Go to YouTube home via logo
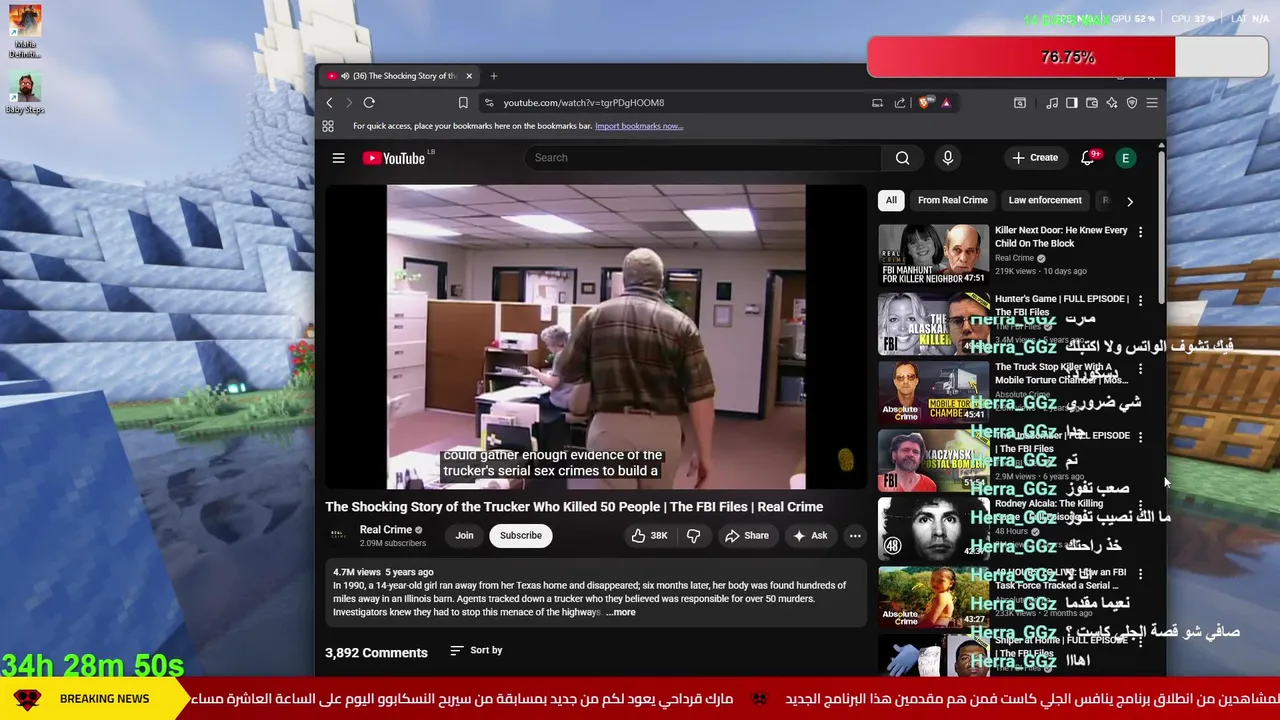This screenshot has height=720, width=1280. click(x=393, y=158)
